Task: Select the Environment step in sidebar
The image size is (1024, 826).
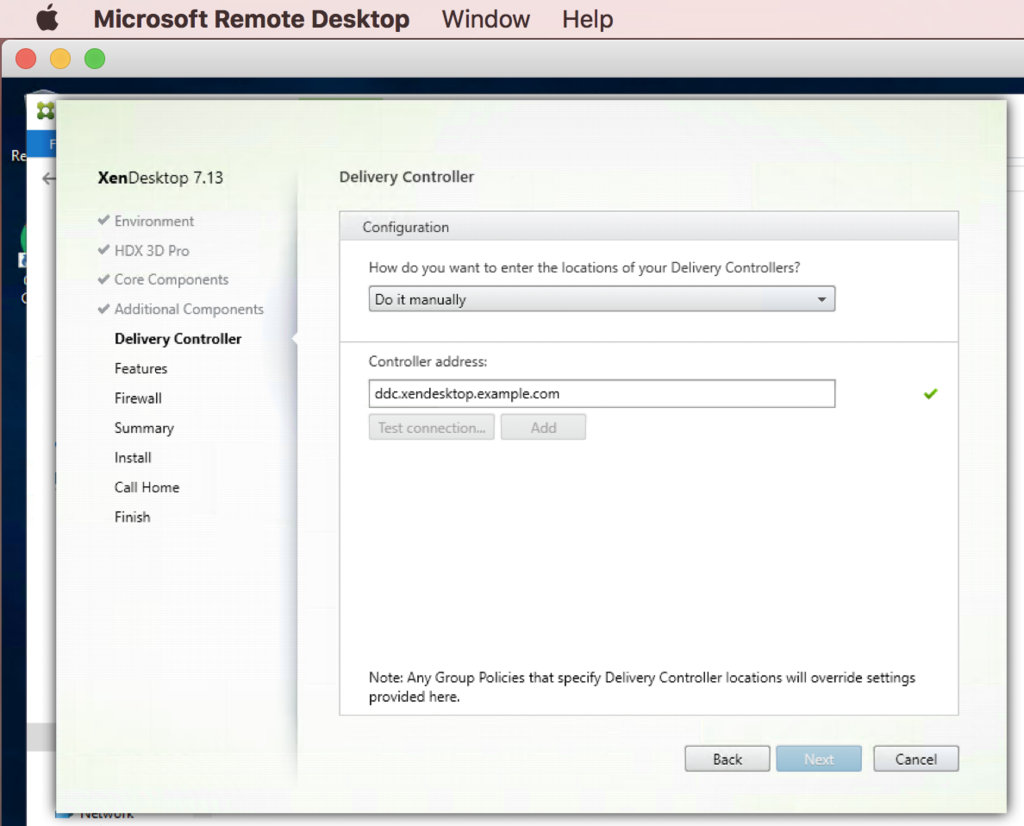Action: (x=154, y=221)
